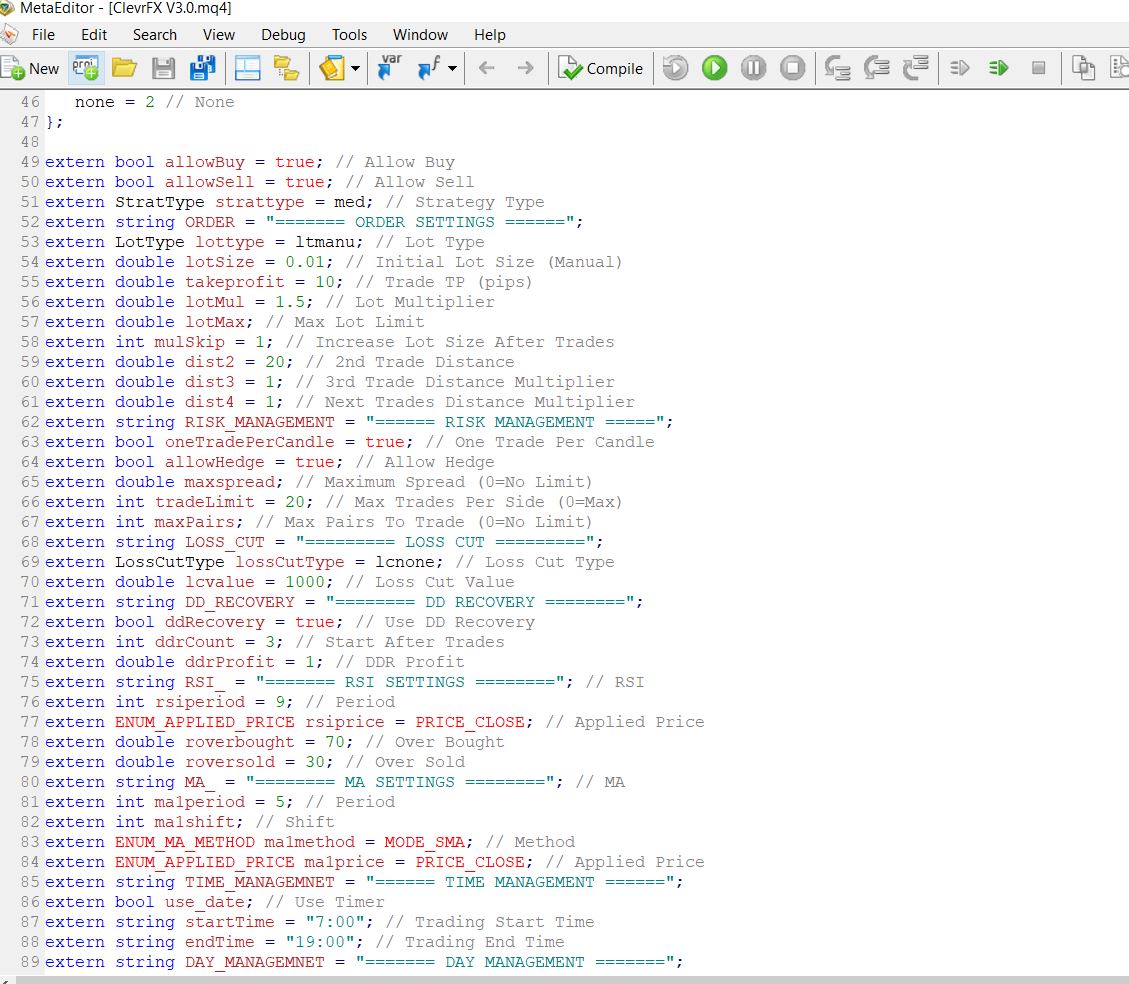Open the Tools menu
Screen dimensions: 1129x984
point(349,34)
